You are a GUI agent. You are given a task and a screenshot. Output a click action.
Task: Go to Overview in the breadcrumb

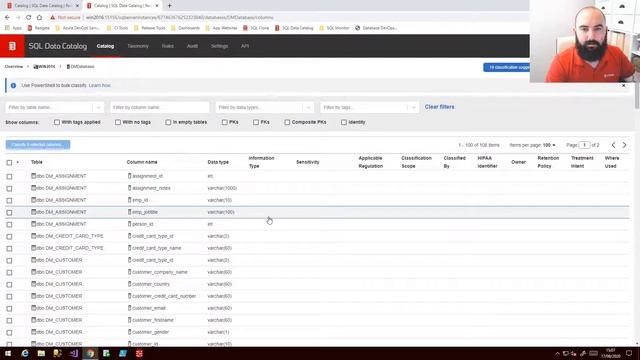pos(14,67)
